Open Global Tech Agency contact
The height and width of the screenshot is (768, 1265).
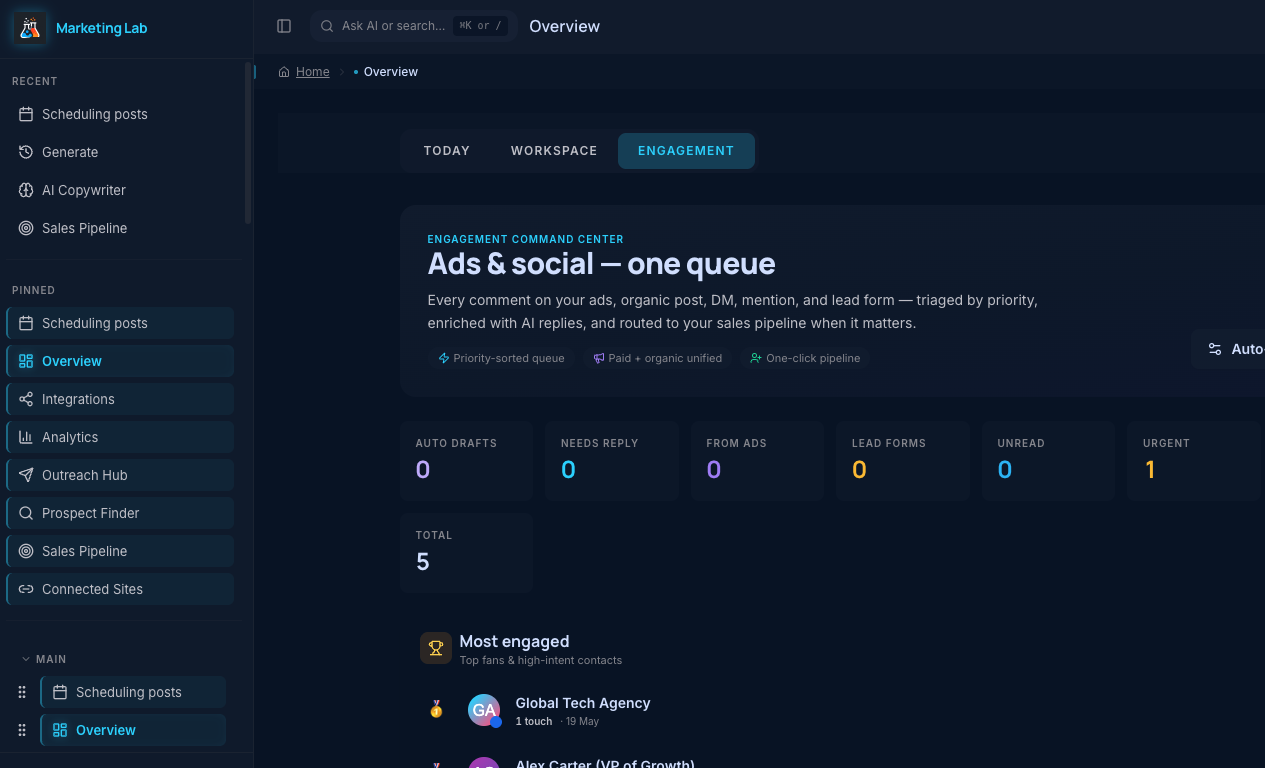tap(583, 703)
